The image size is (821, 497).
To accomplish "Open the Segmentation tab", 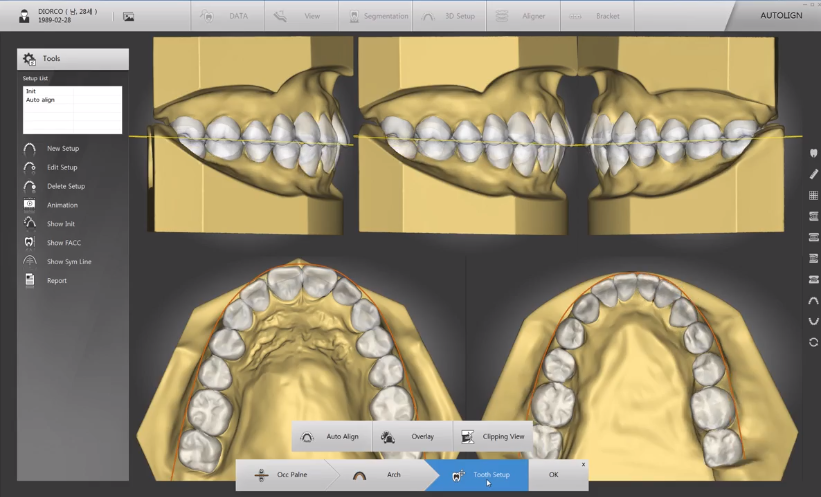I will click(375, 16).
